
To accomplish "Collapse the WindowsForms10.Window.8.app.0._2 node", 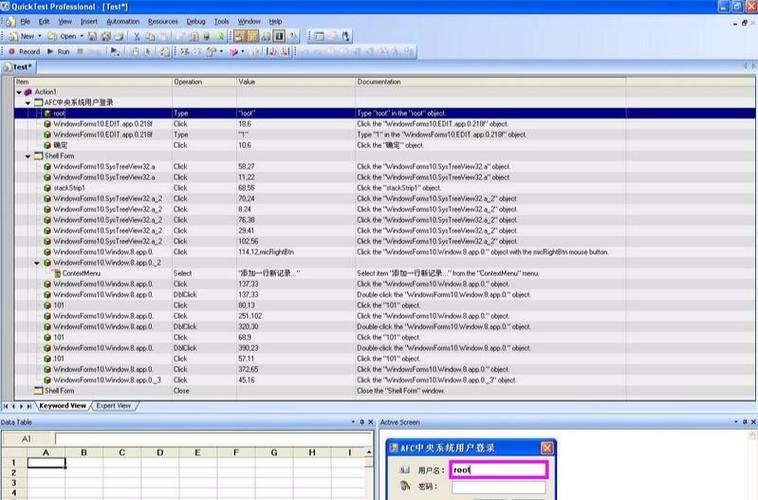I will (x=37, y=263).
